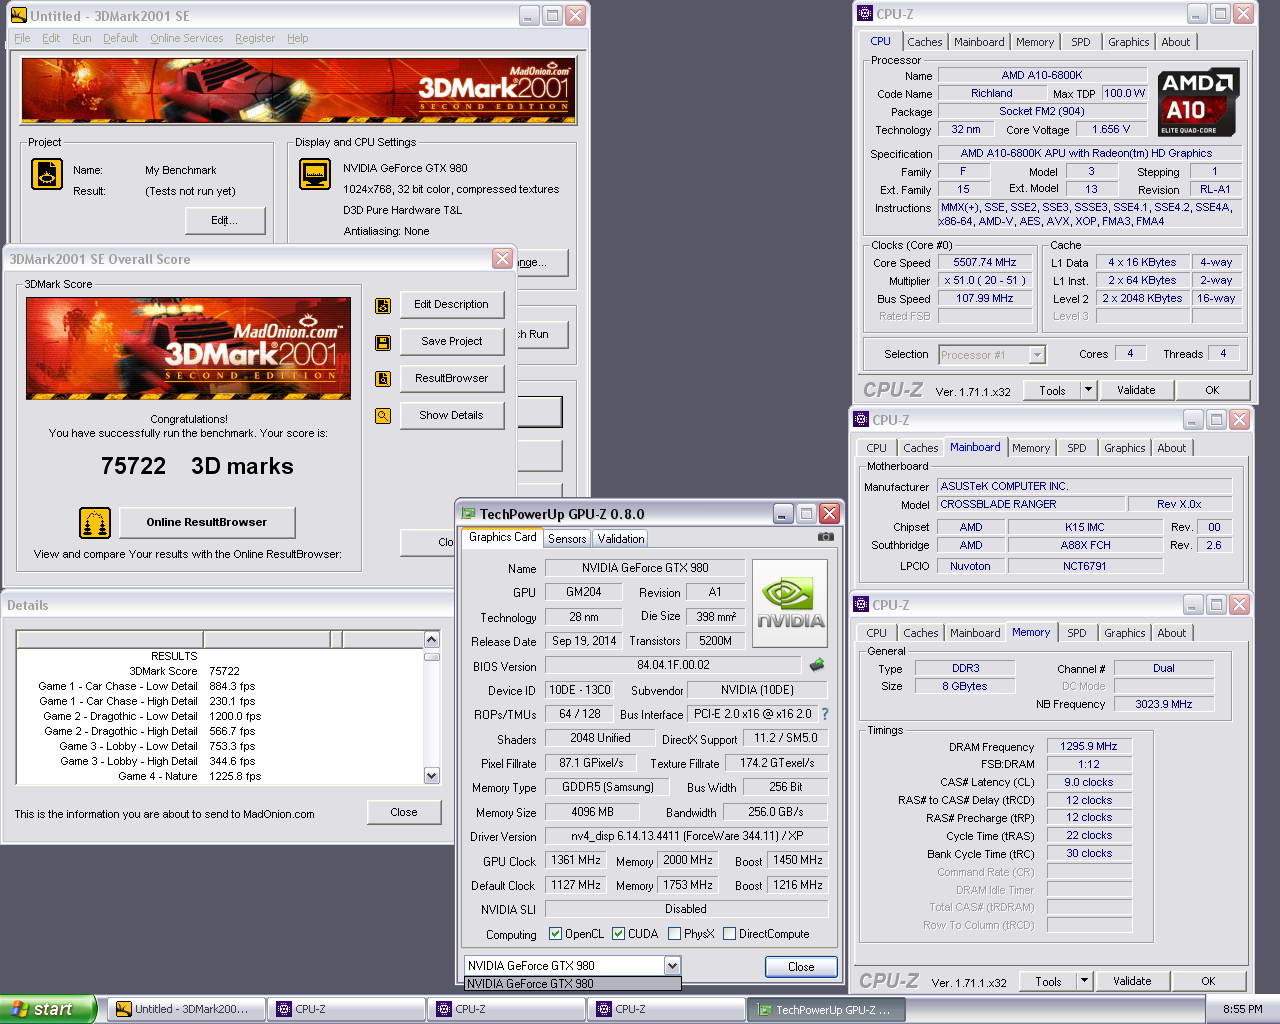This screenshot has width=1280, height=1024.
Task: Click the Windows start button
Action: pos(48,1009)
